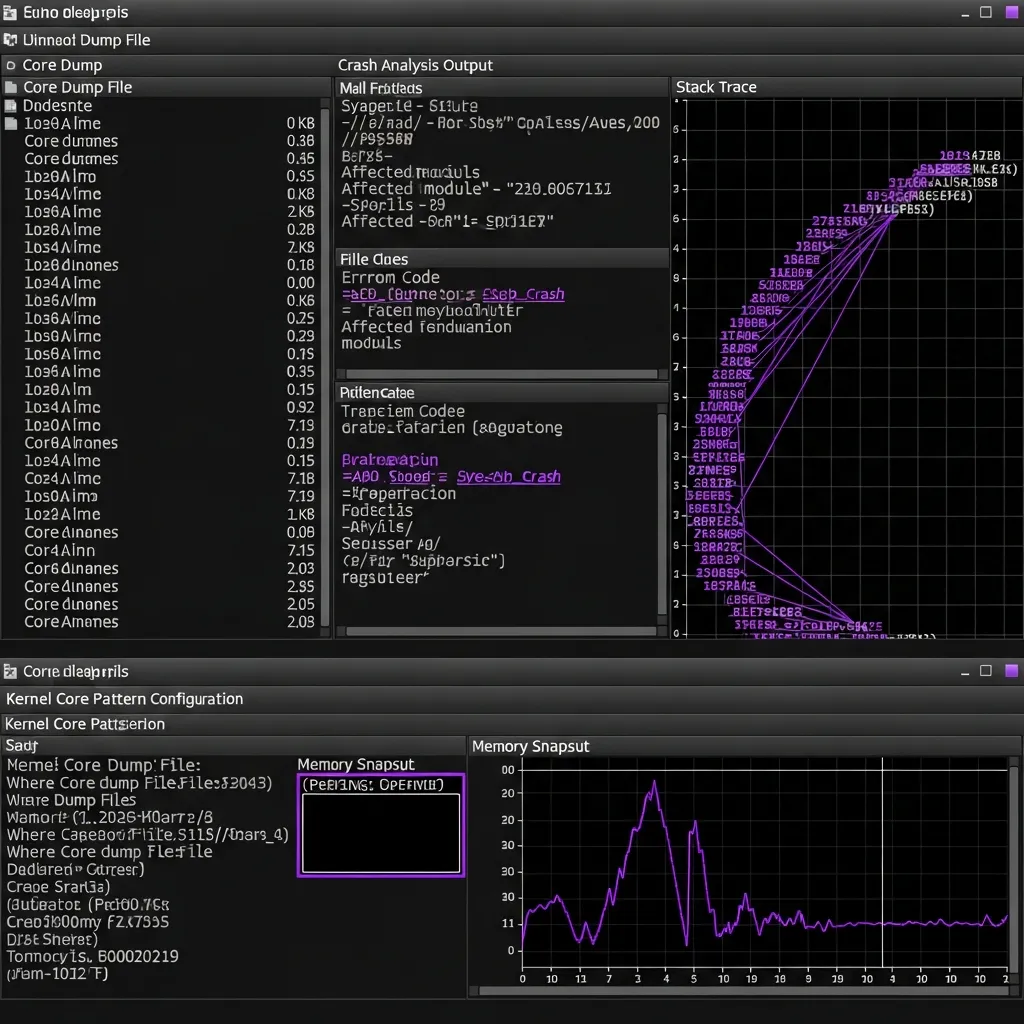The width and height of the screenshot is (1024, 1024).
Task: Open the Stack Trace panel tab
Action: pyautogui.click(x=717, y=87)
